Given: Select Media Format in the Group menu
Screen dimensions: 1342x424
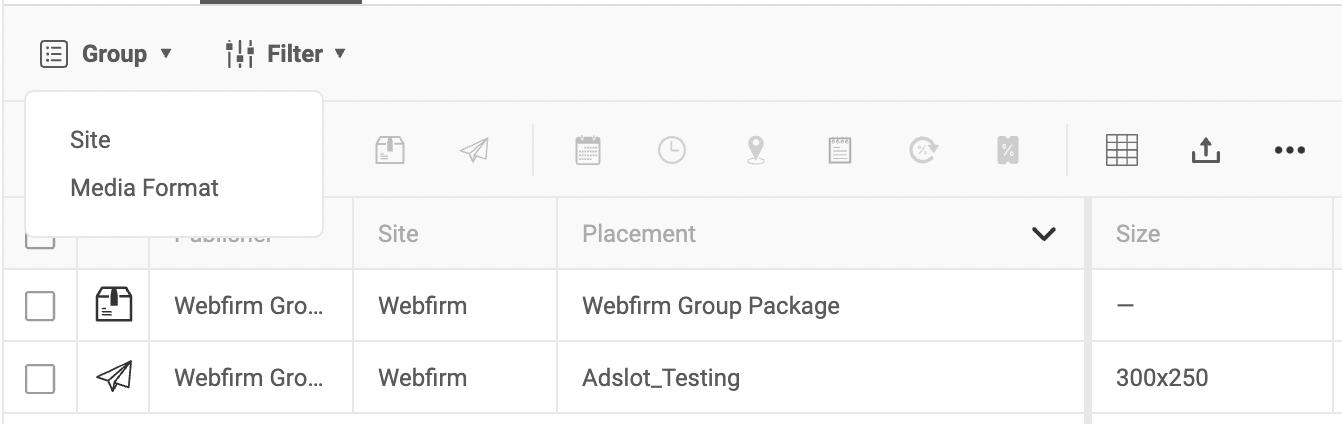Looking at the screenshot, I should coord(144,187).
